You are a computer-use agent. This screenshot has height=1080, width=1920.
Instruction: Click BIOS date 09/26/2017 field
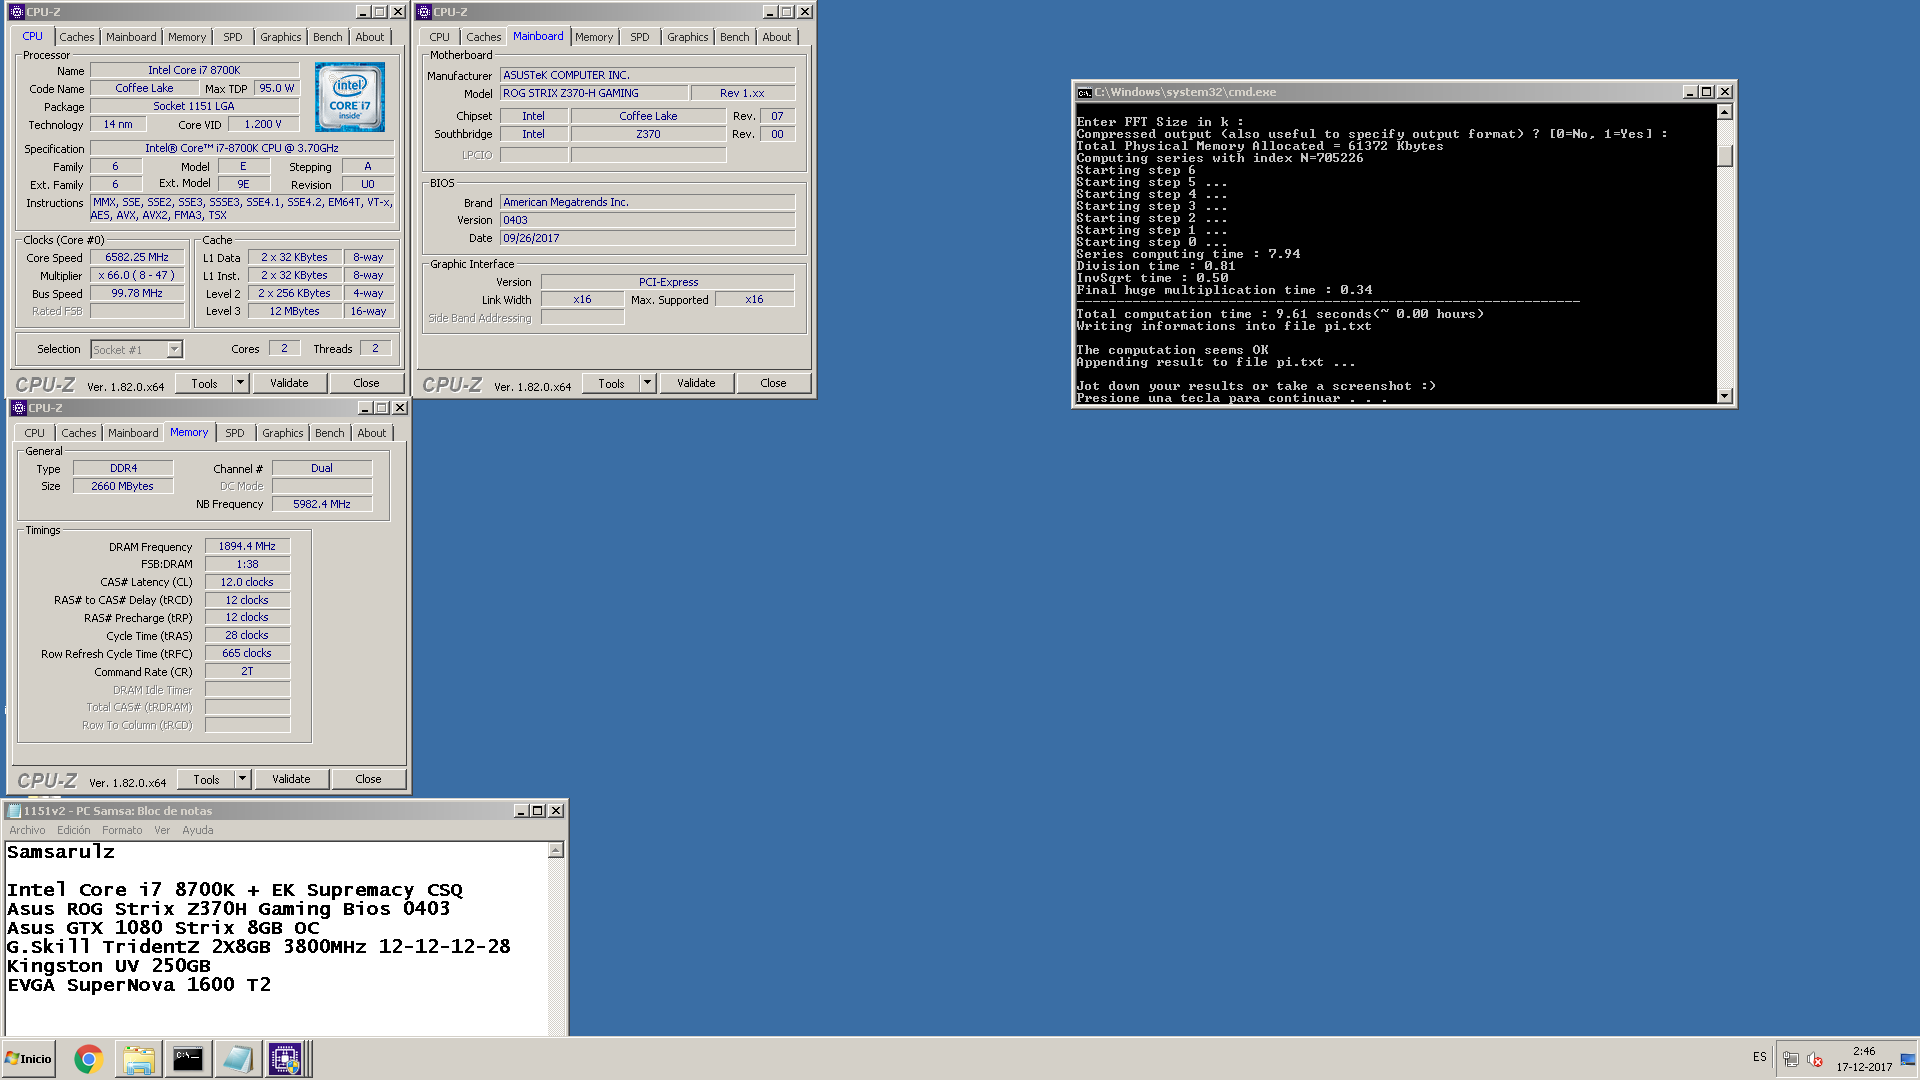(647, 238)
